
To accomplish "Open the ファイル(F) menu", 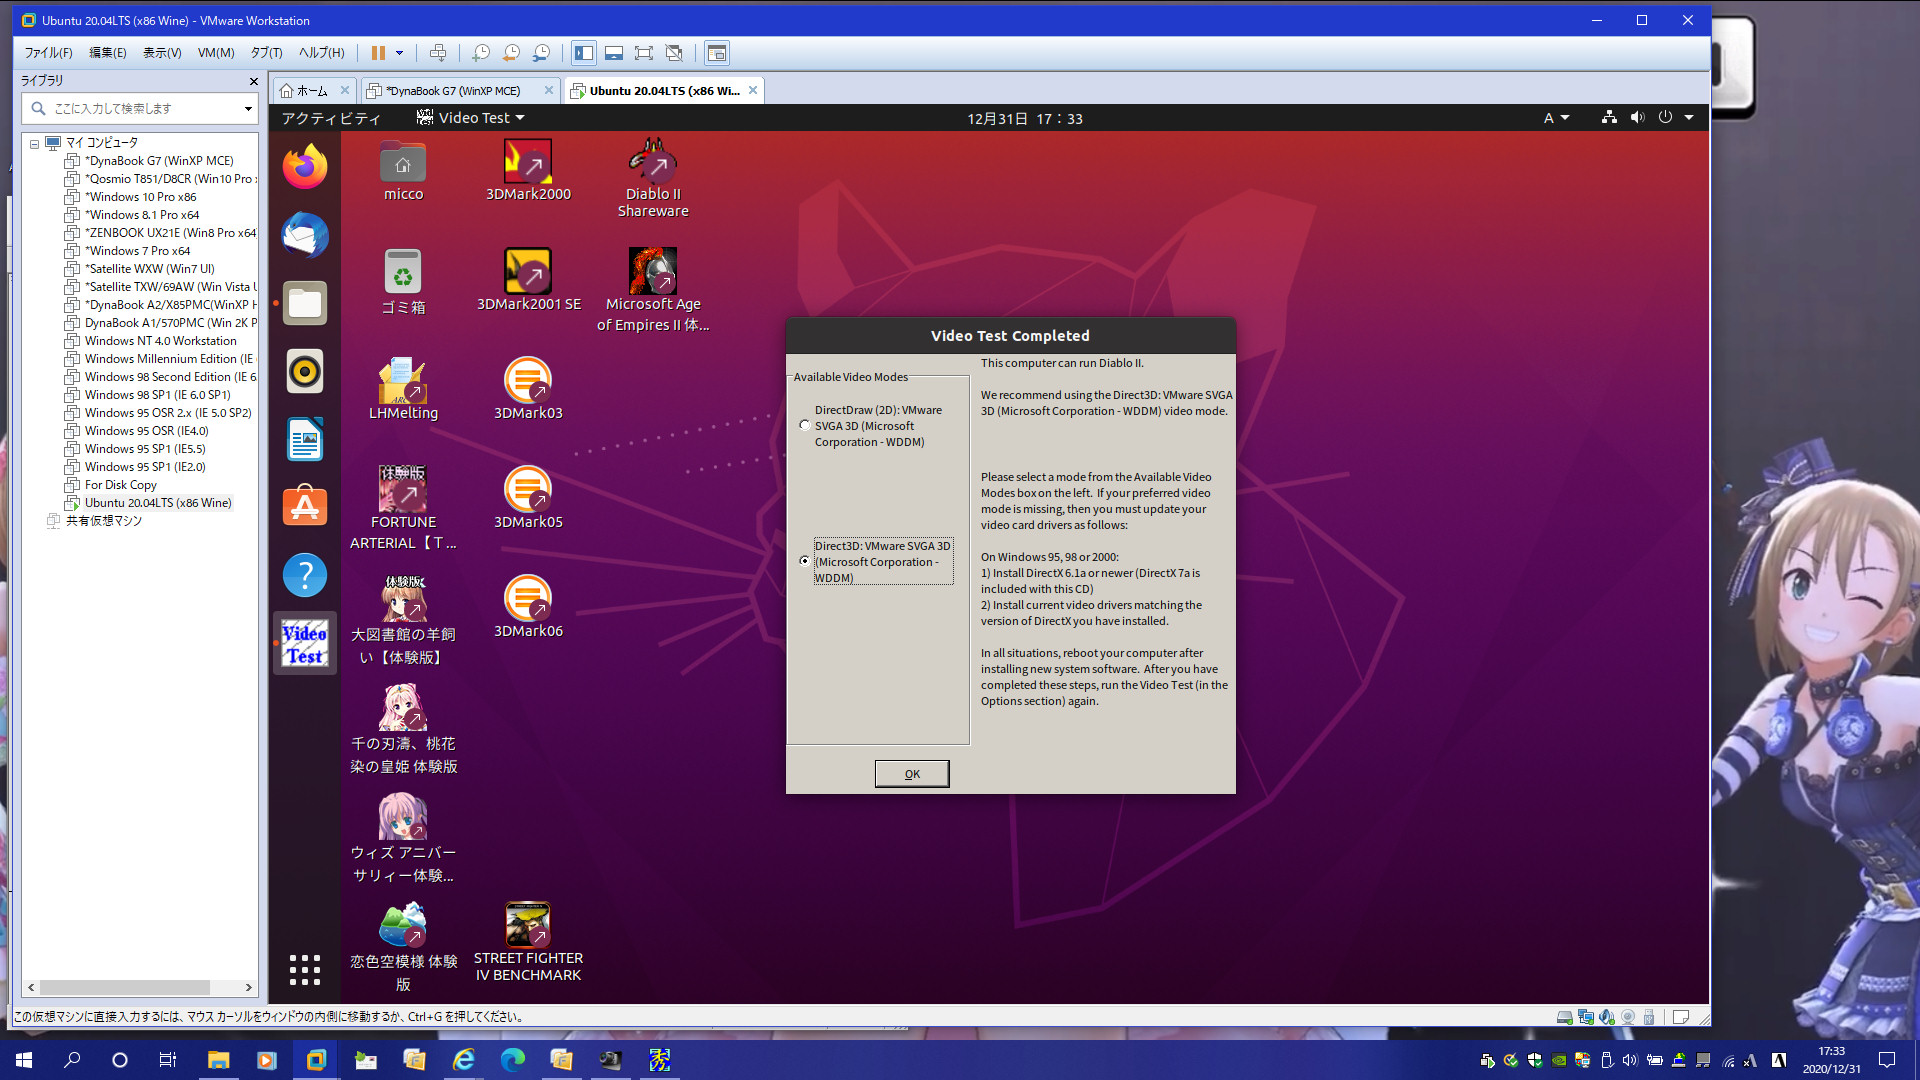I will (x=49, y=53).
